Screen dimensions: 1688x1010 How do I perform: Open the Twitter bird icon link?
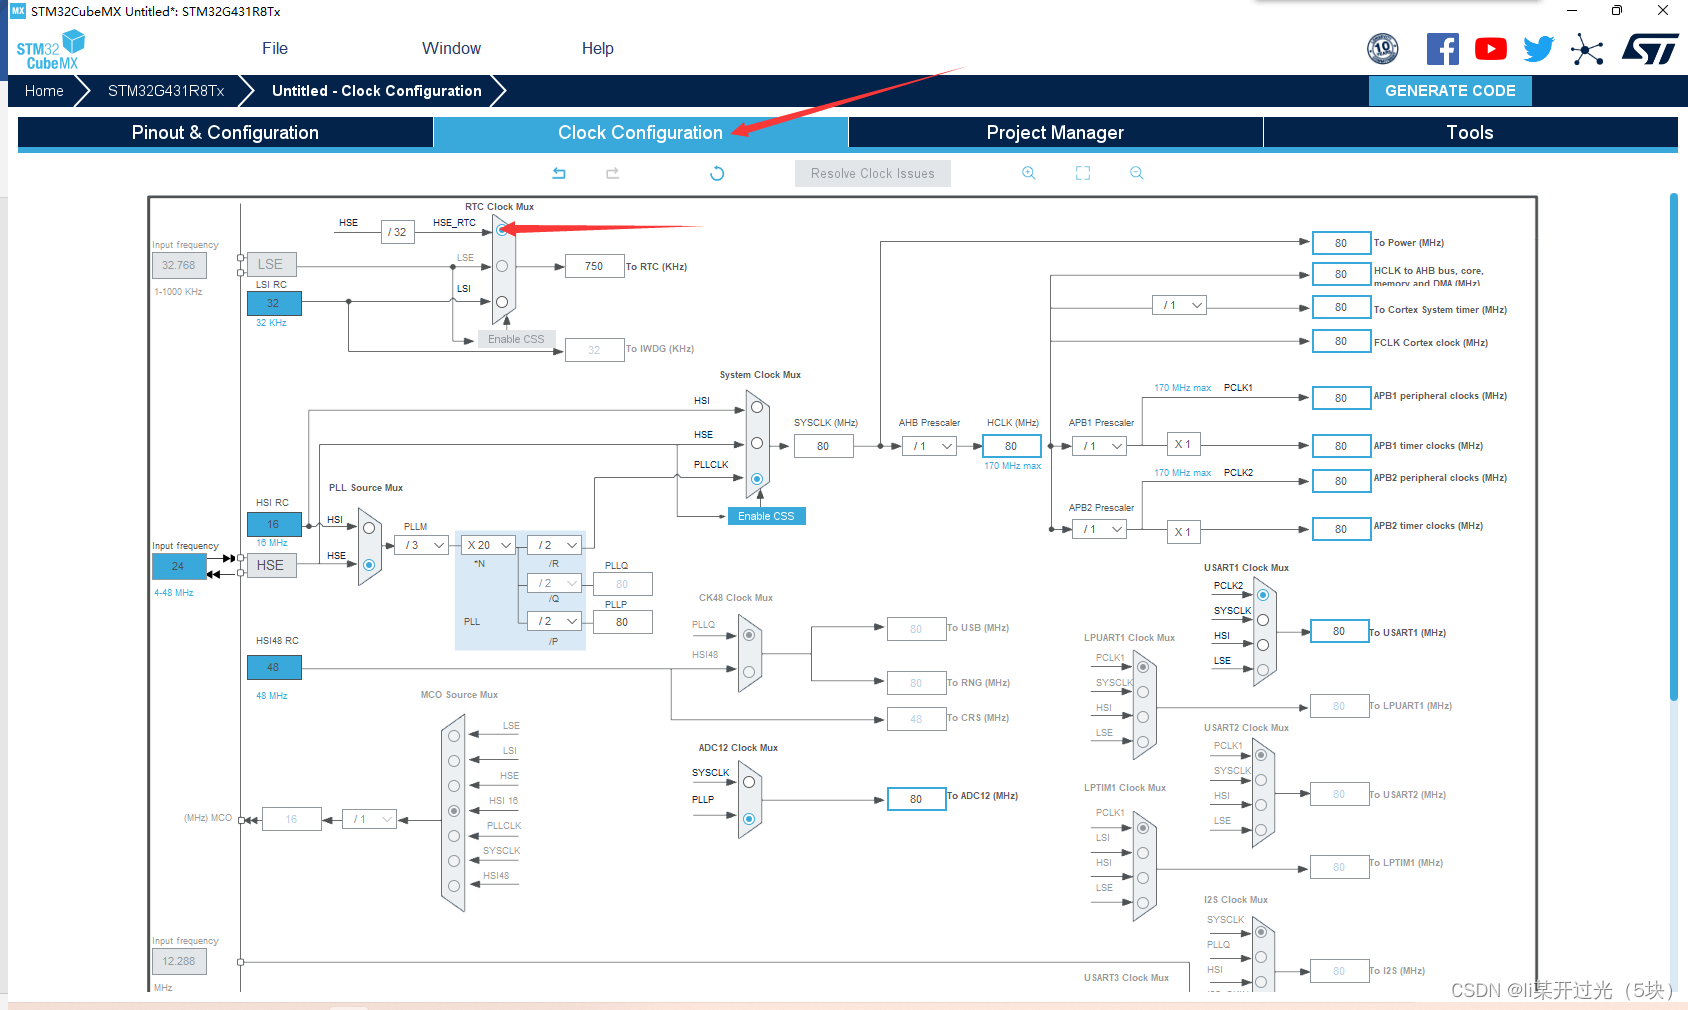click(x=1539, y=49)
